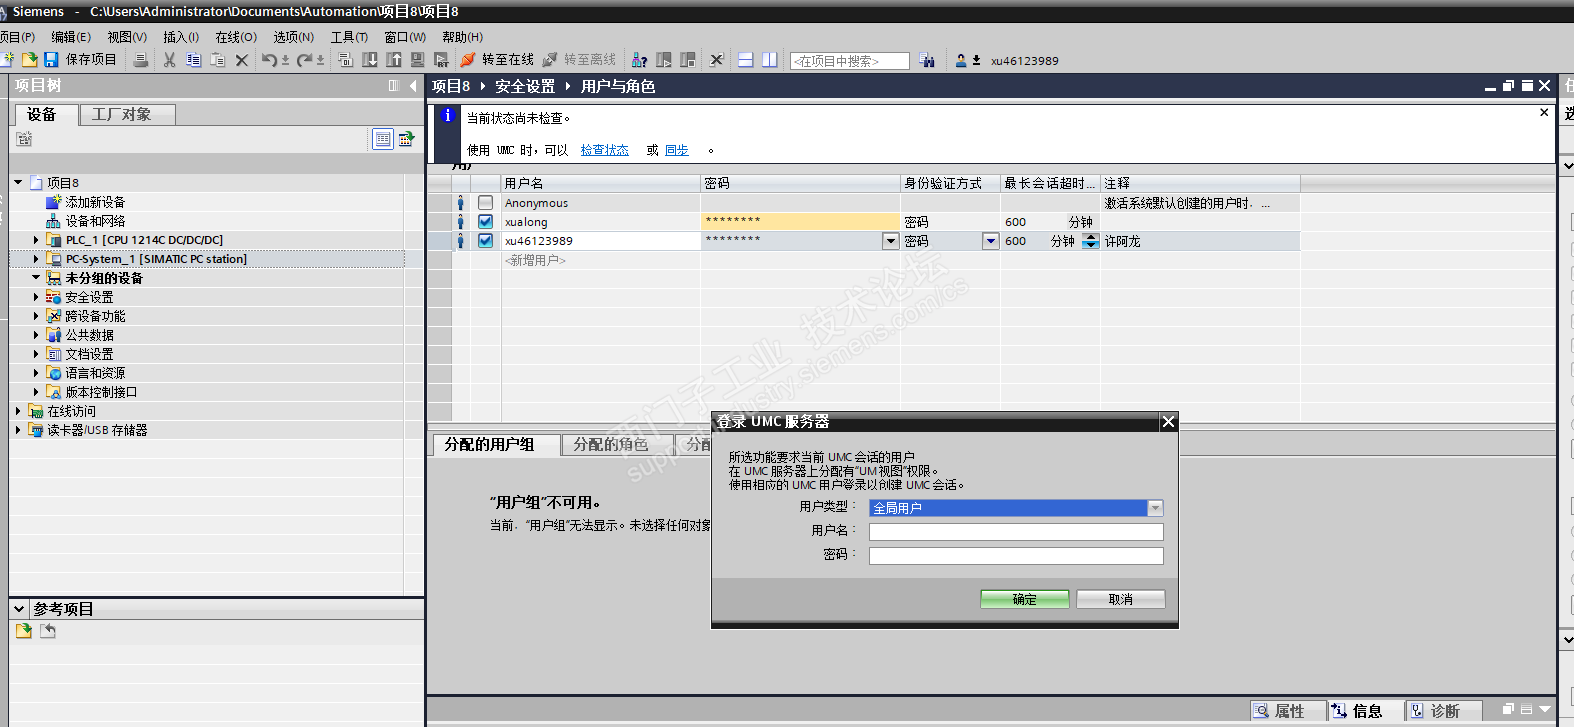Expand the PLC_1 tree node
This screenshot has width=1574, height=727.
36,240
